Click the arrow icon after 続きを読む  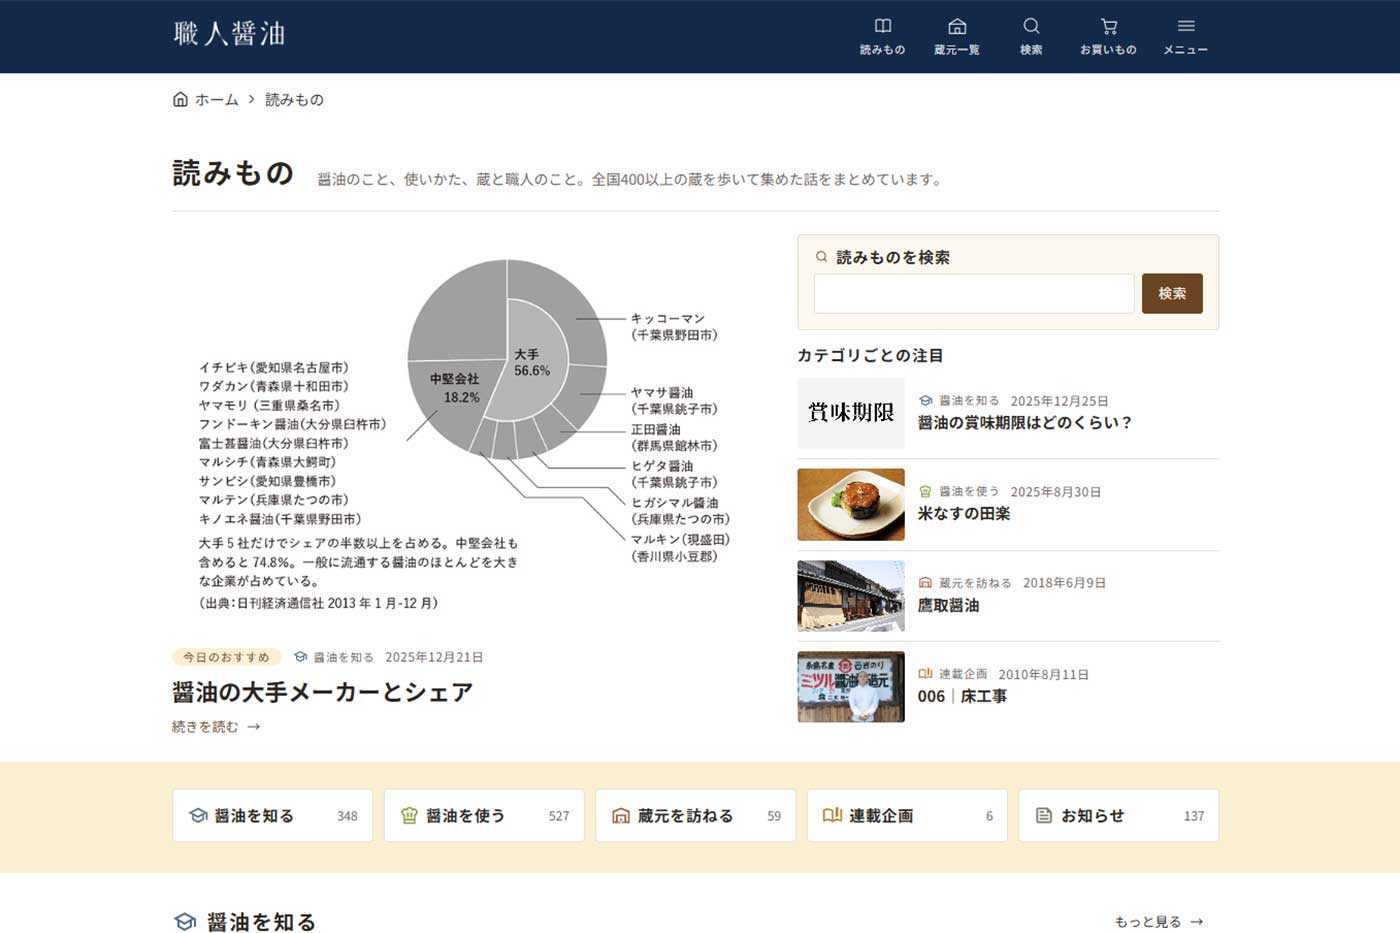coord(254,727)
